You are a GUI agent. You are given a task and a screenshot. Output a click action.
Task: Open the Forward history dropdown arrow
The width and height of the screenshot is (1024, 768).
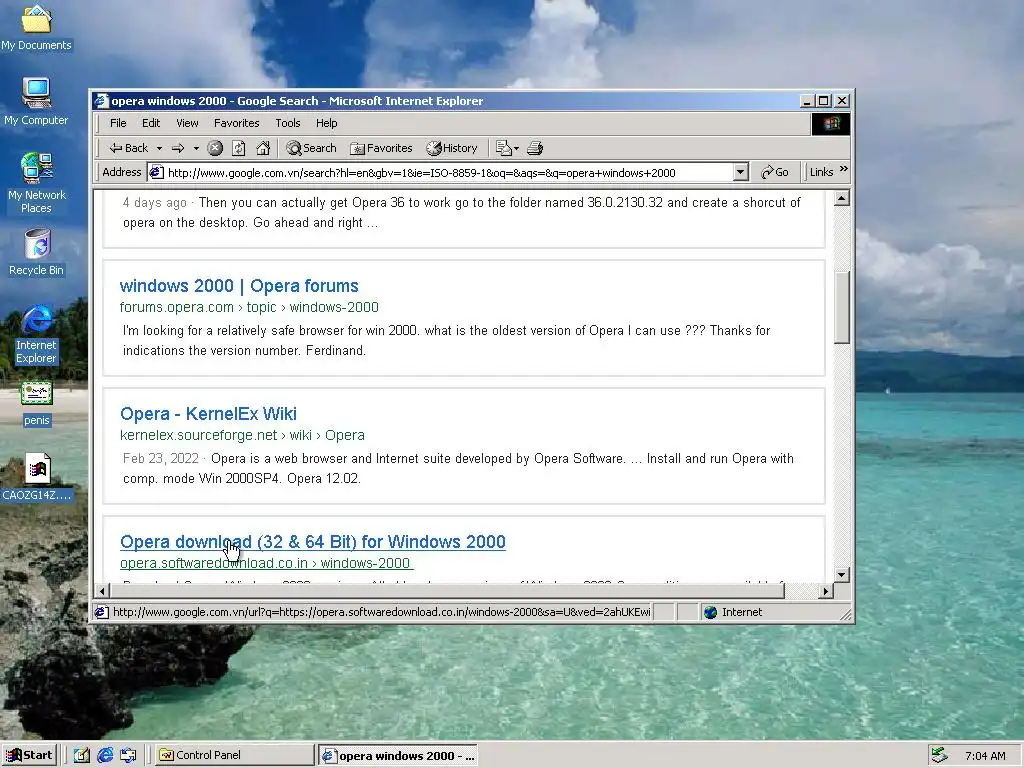196,148
